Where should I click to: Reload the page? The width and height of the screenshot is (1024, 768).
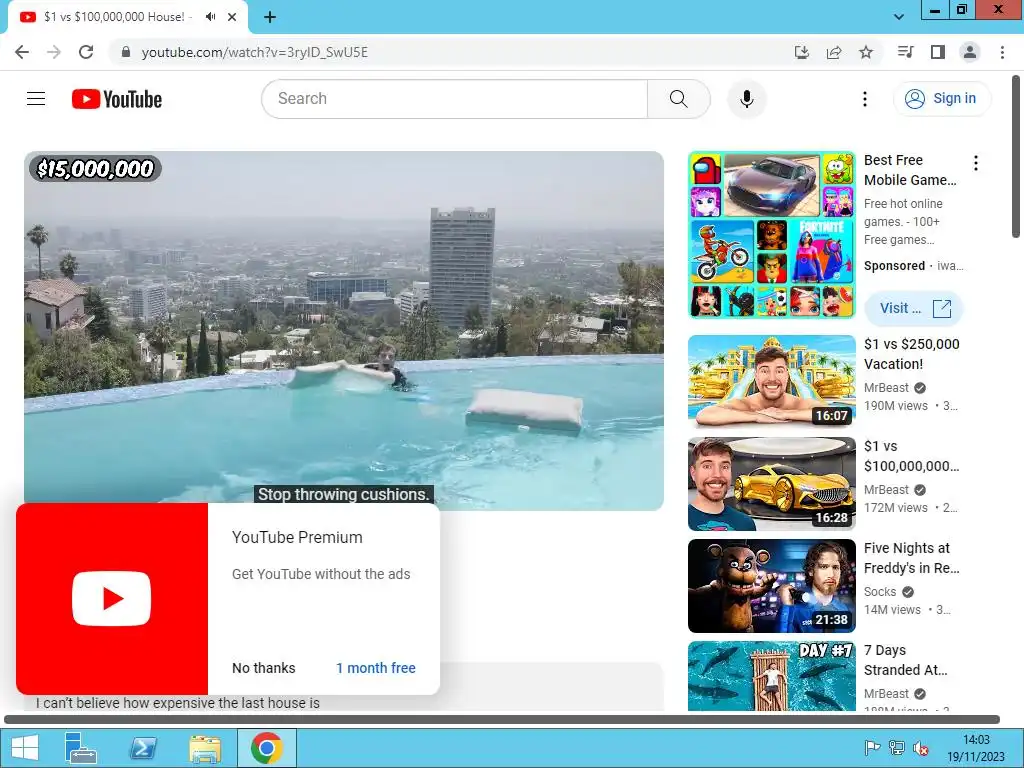(x=86, y=52)
